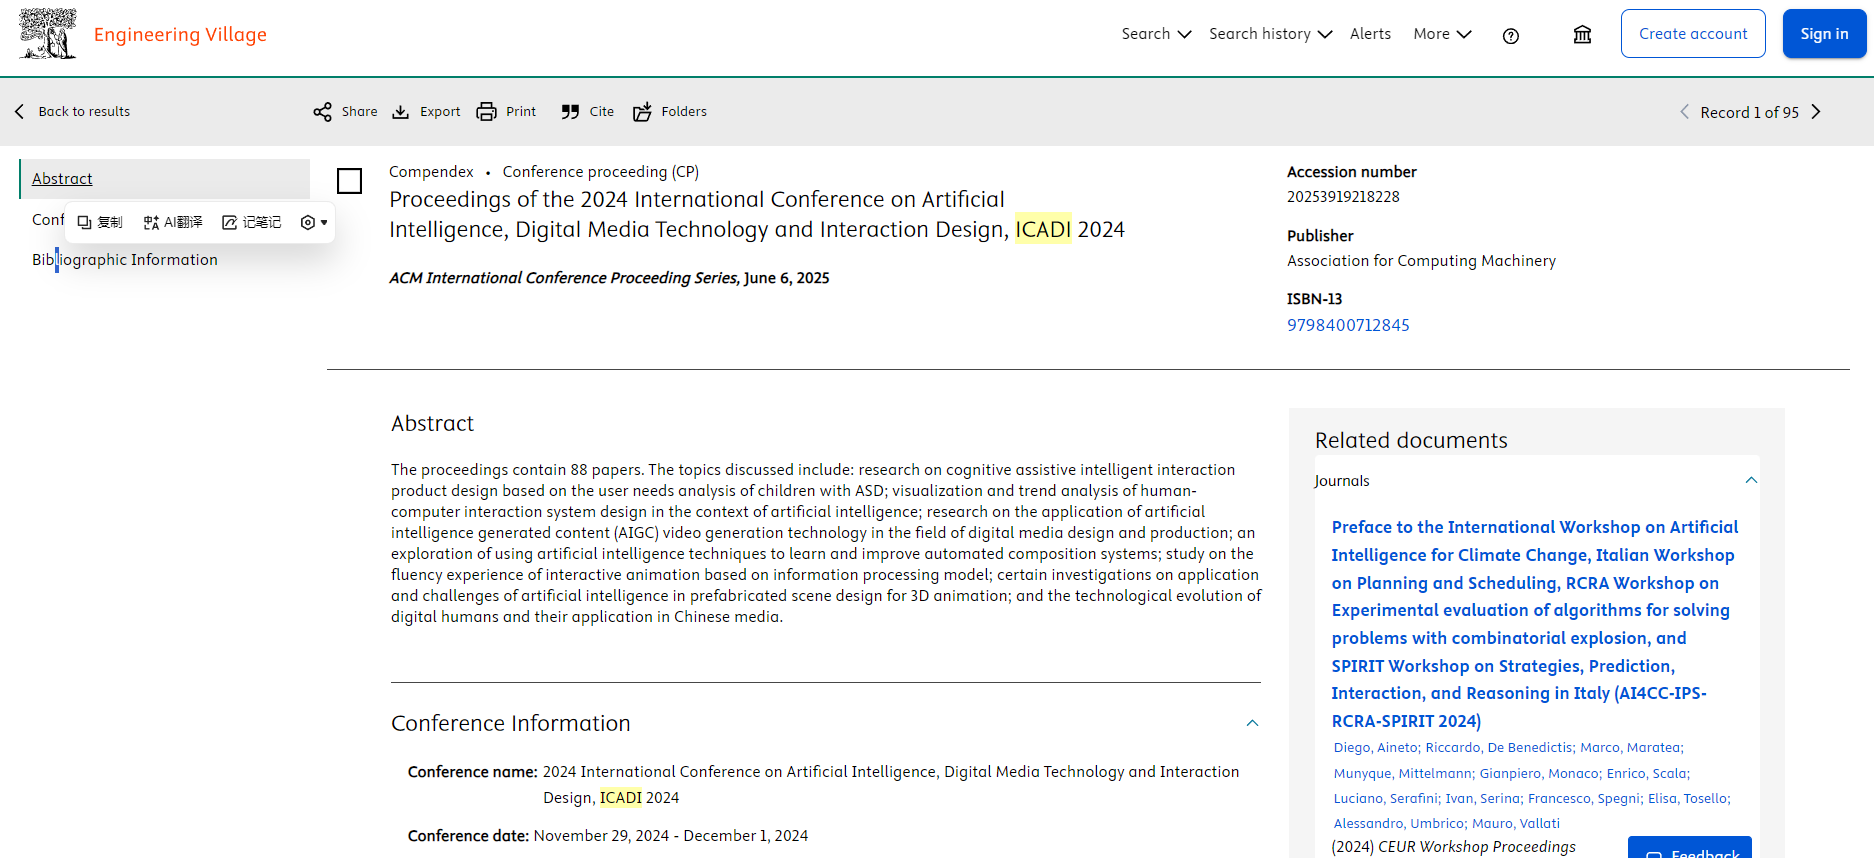Image resolution: width=1874 pixels, height=858 pixels.
Task: Collapse the Journals related documents section
Action: click(x=1751, y=481)
